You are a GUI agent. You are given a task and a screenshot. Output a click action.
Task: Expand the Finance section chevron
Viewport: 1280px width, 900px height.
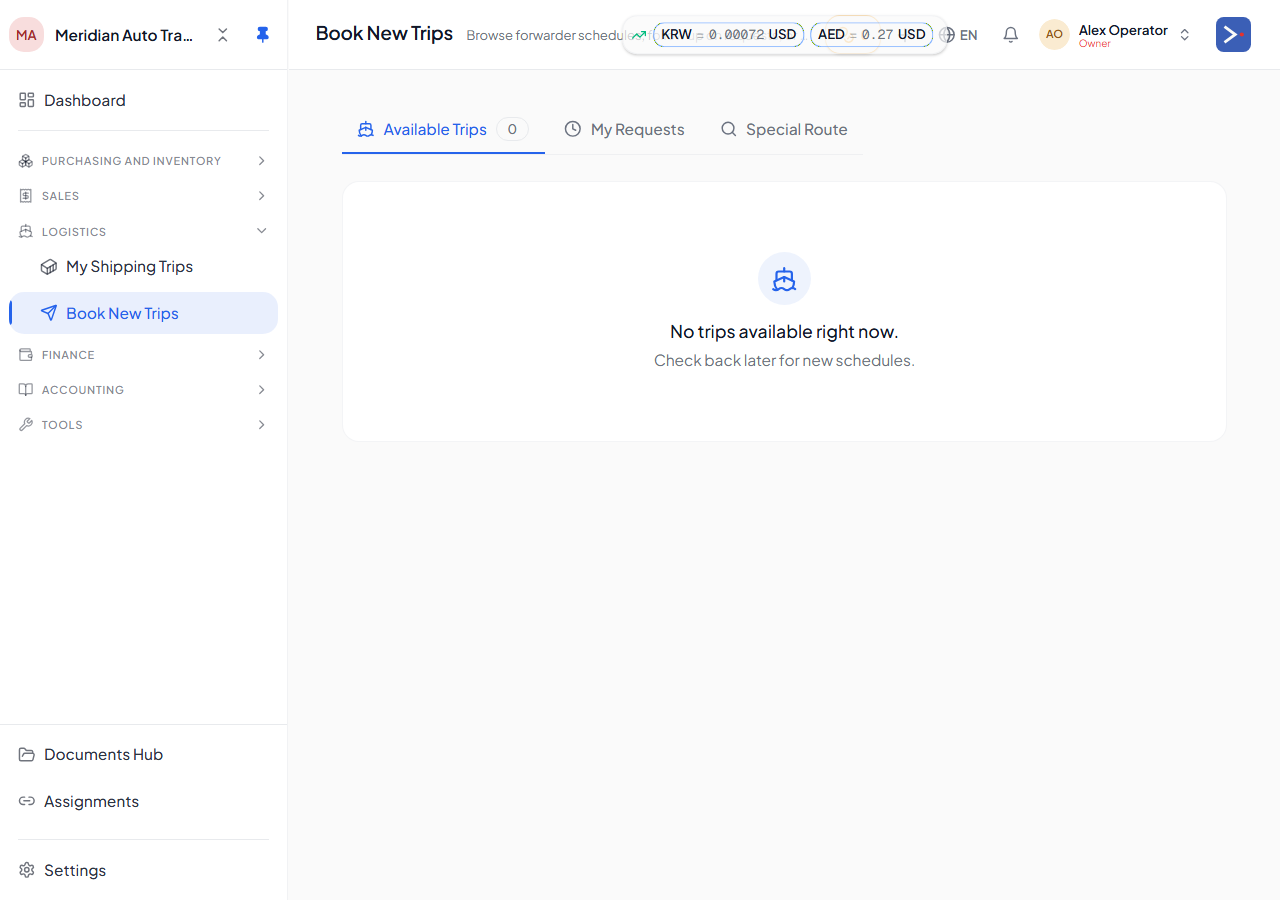pos(262,355)
